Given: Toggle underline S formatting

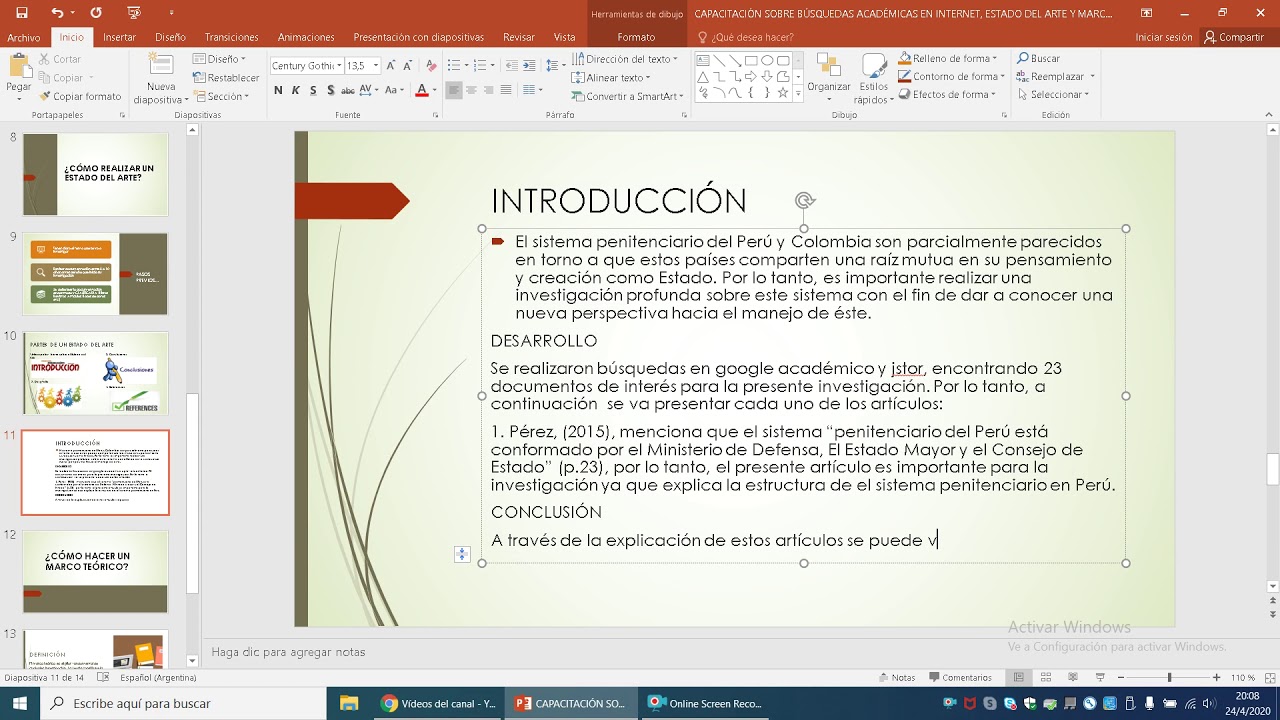Looking at the screenshot, I should tap(314, 90).
